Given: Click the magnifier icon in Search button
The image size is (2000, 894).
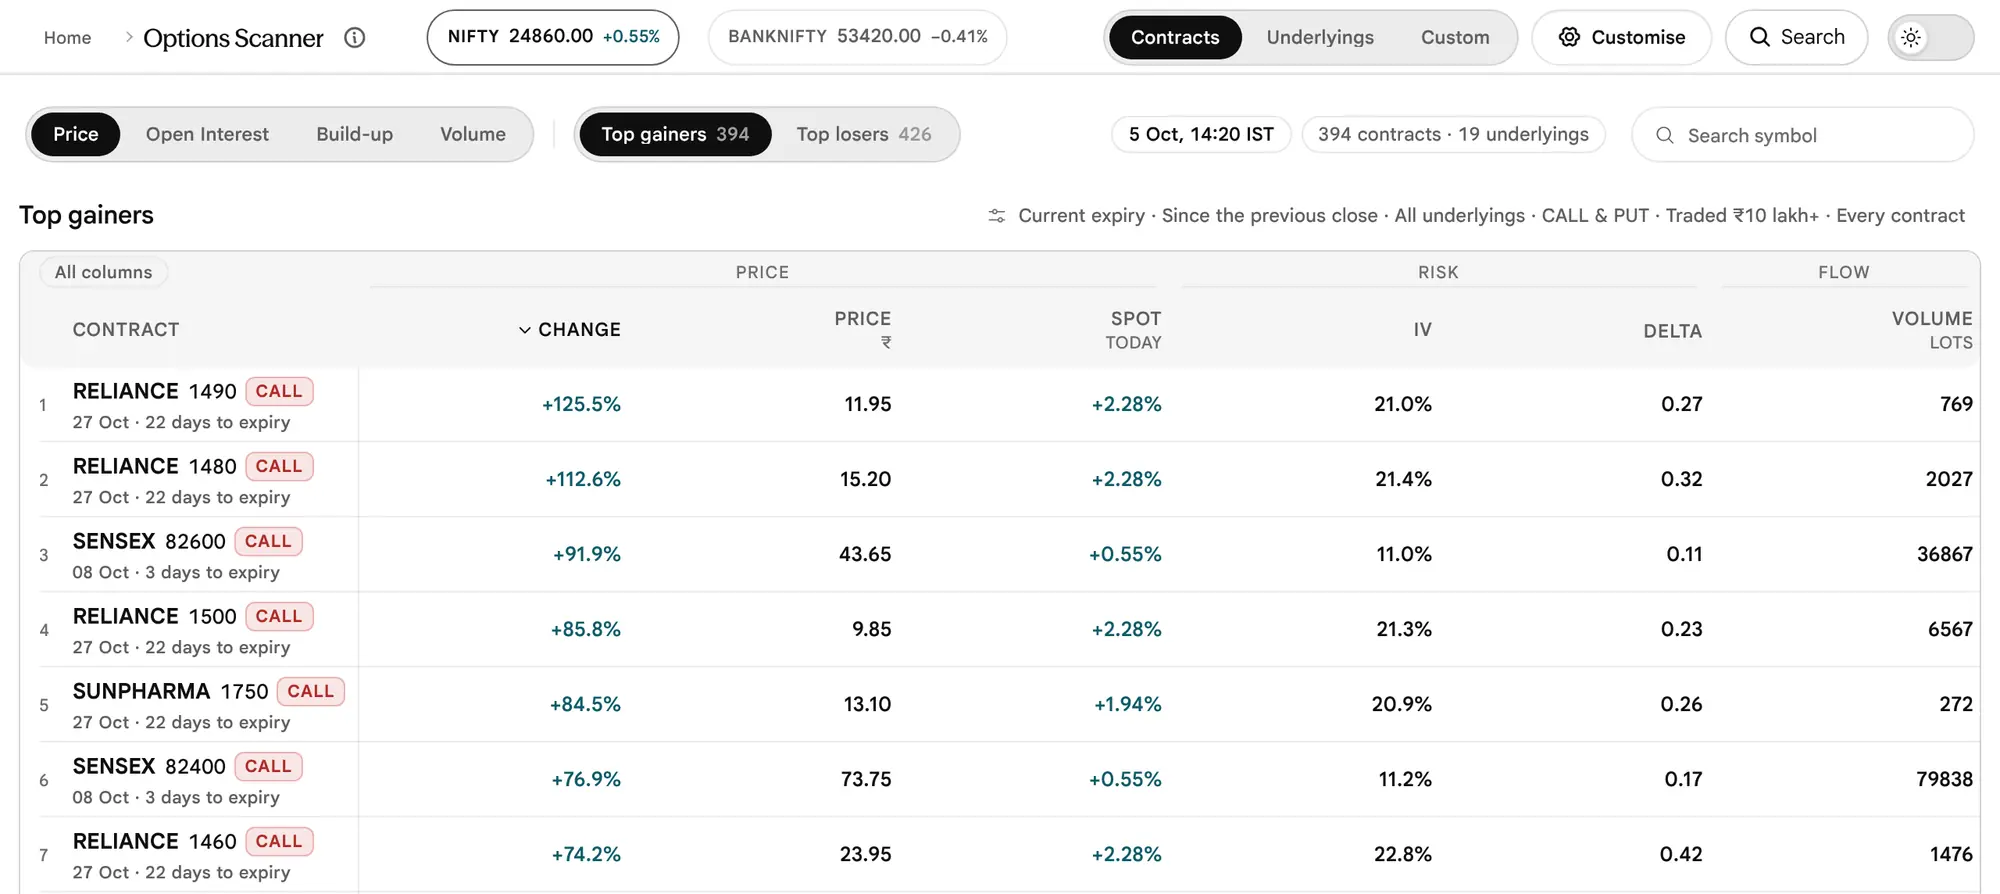Looking at the screenshot, I should pyautogui.click(x=1760, y=37).
